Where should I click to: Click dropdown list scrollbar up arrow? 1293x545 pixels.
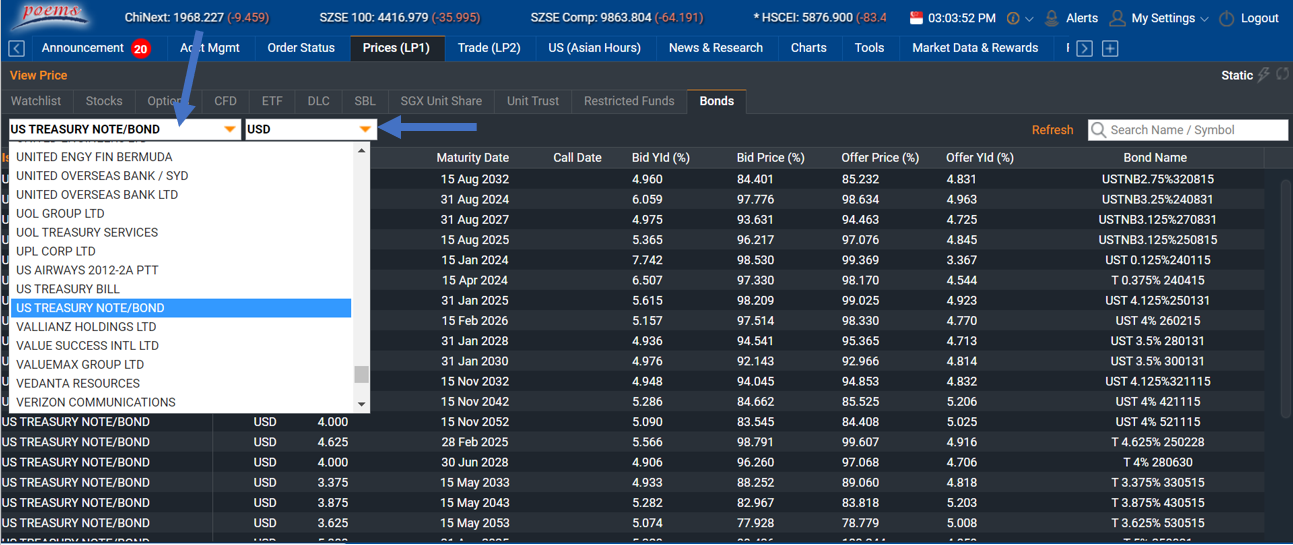(362, 151)
